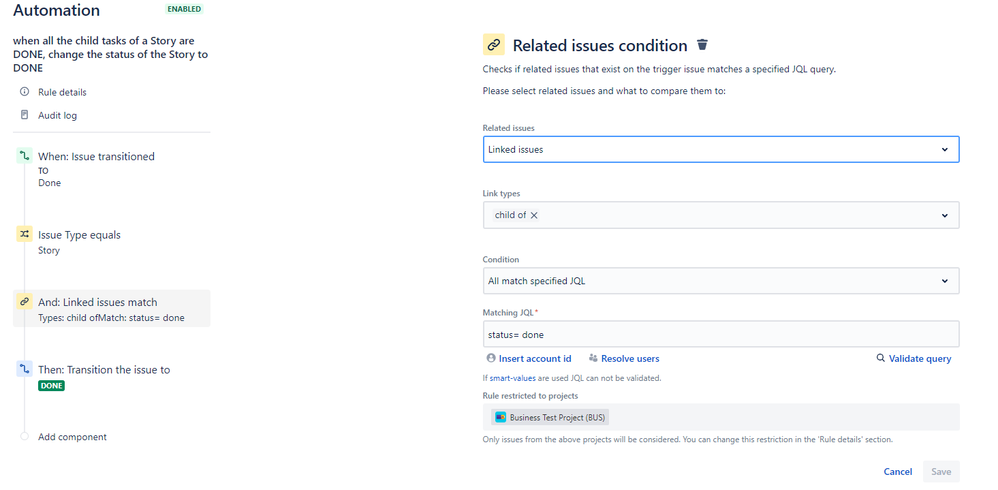Remove the 'child of' link type
This screenshot has height=490, width=998.
[x=534, y=215]
